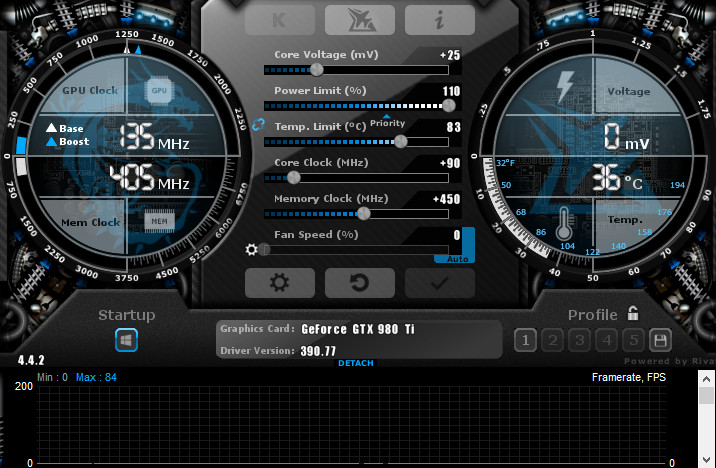
Task: Click the Temp. Limit 83 value field
Action: pyautogui.click(x=453, y=127)
